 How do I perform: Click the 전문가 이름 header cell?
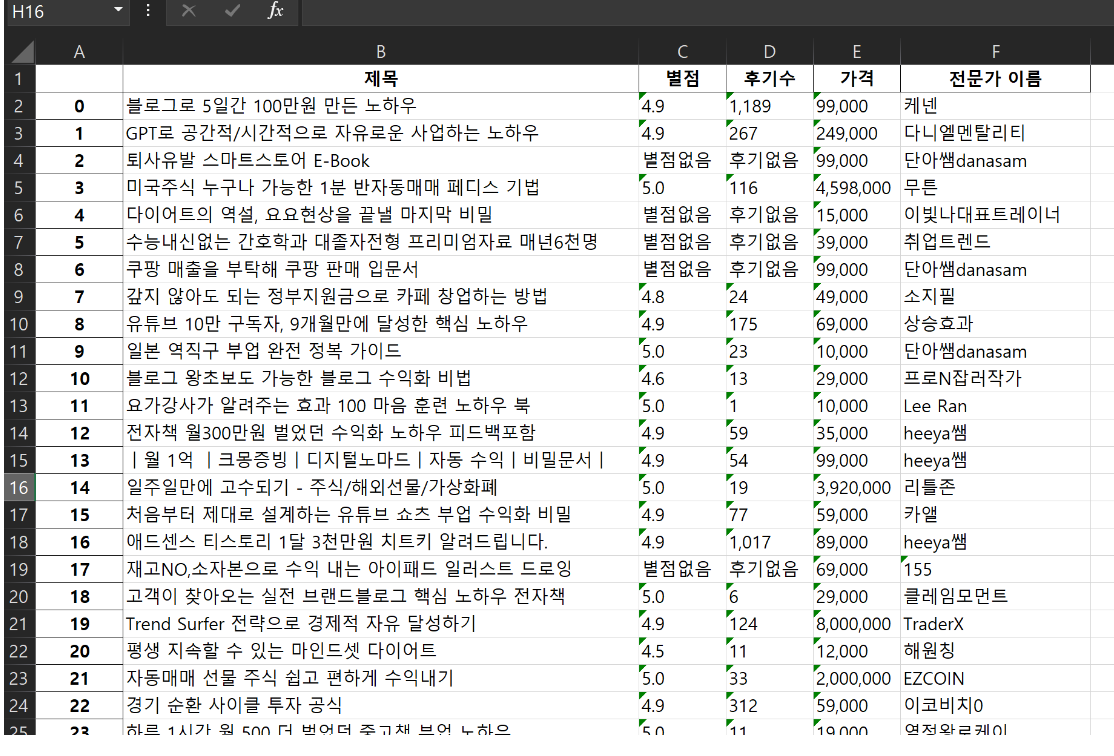(995, 79)
